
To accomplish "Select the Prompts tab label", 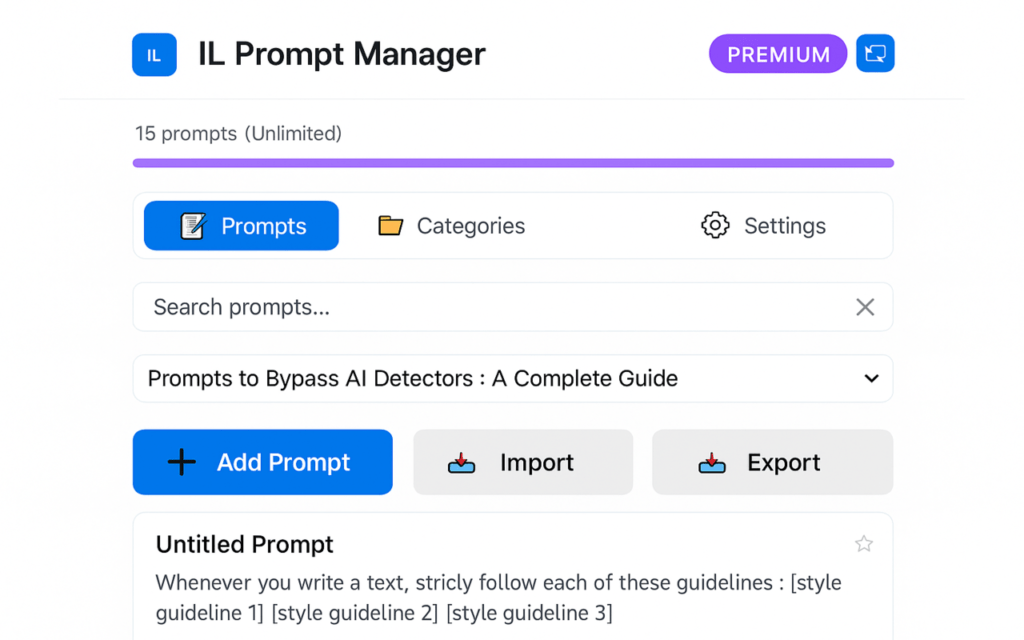I will [264, 226].
